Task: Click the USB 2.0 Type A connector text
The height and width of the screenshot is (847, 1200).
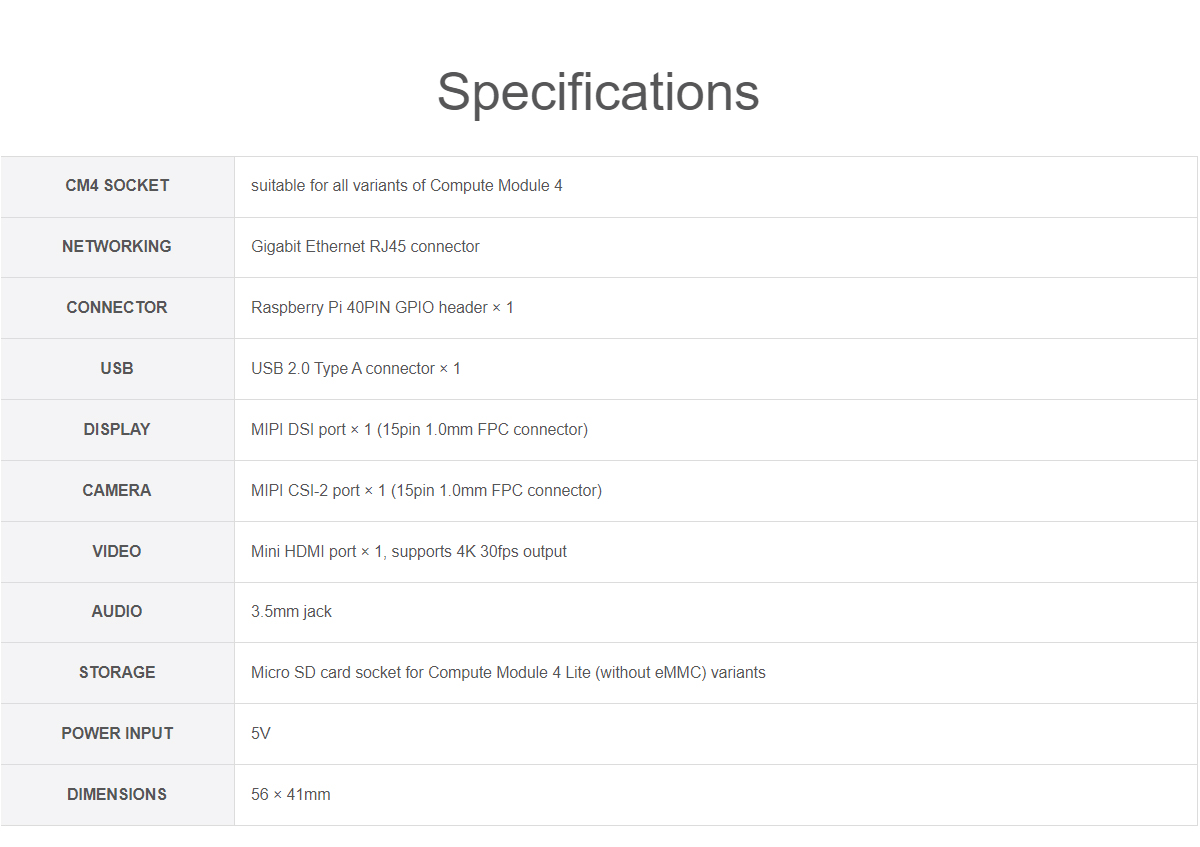Action: pos(356,368)
